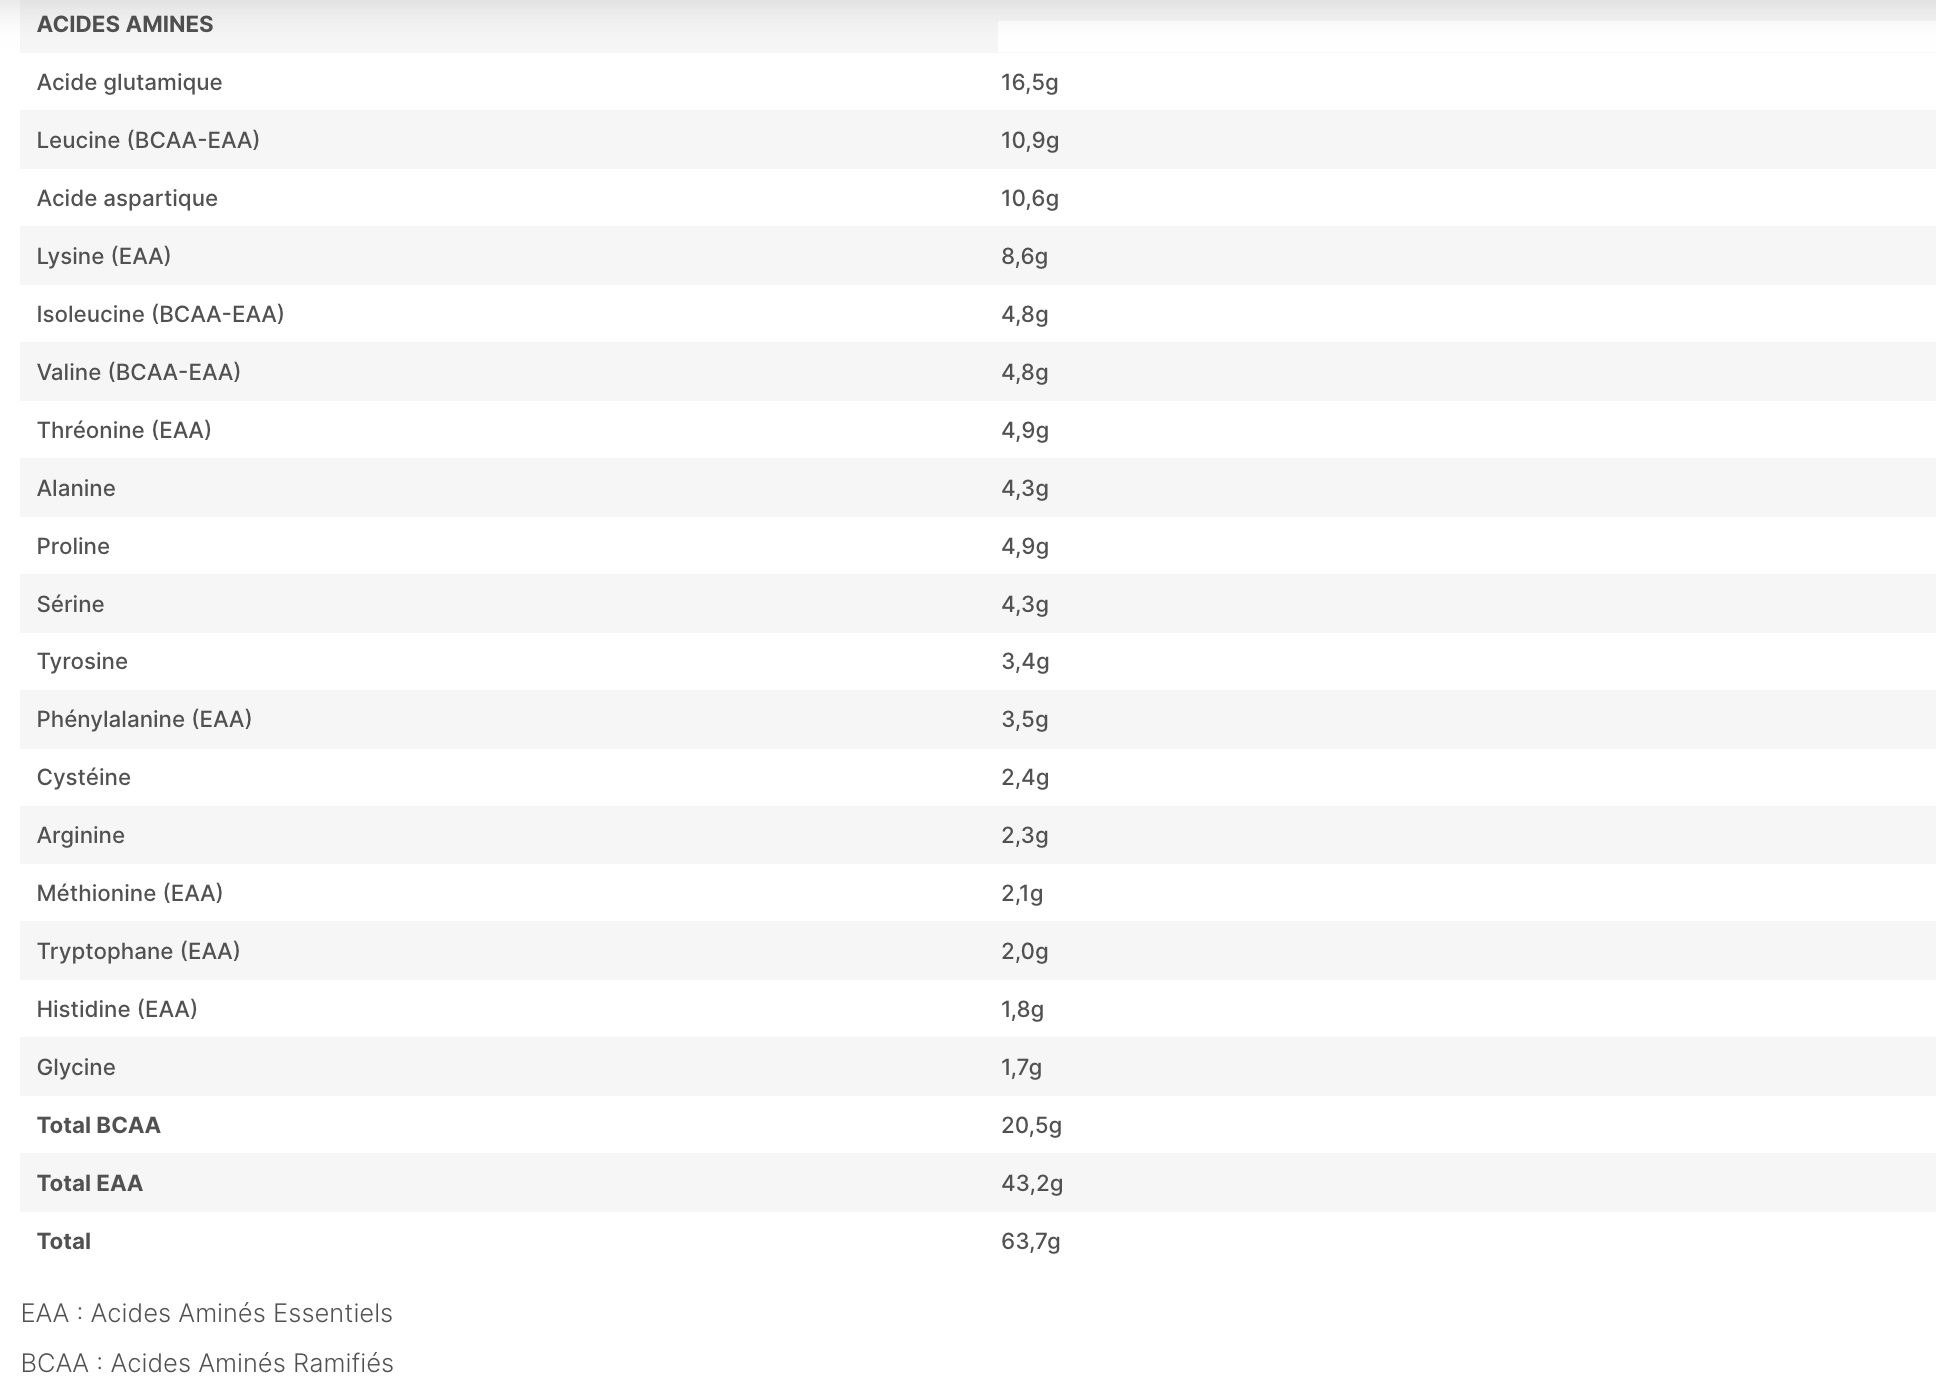
Task: Click the Lysine (EAA) row label
Action: tap(104, 256)
